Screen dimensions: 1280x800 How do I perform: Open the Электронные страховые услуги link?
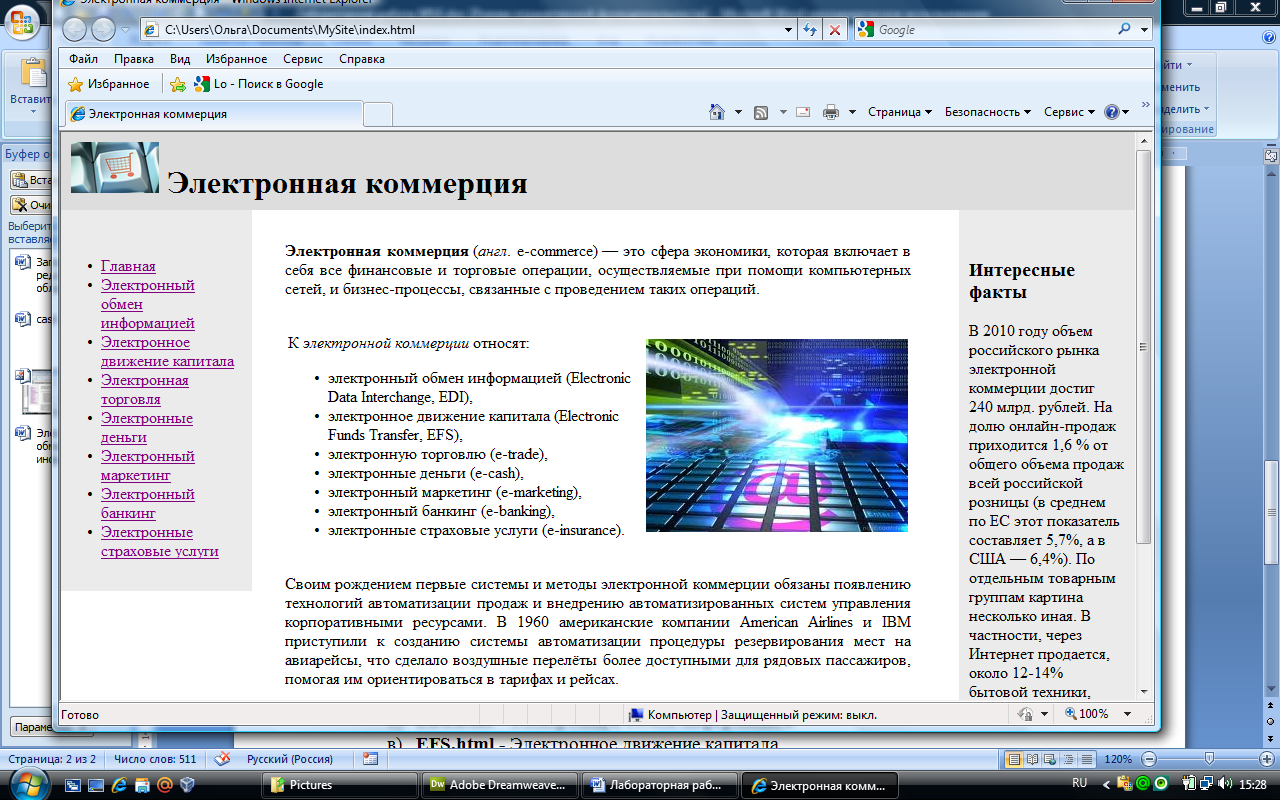coord(160,542)
